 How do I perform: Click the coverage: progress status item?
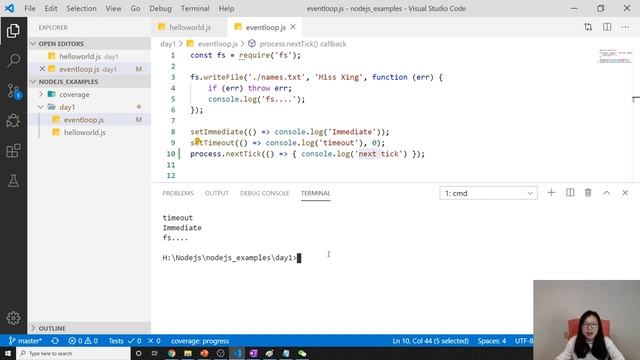pos(200,341)
